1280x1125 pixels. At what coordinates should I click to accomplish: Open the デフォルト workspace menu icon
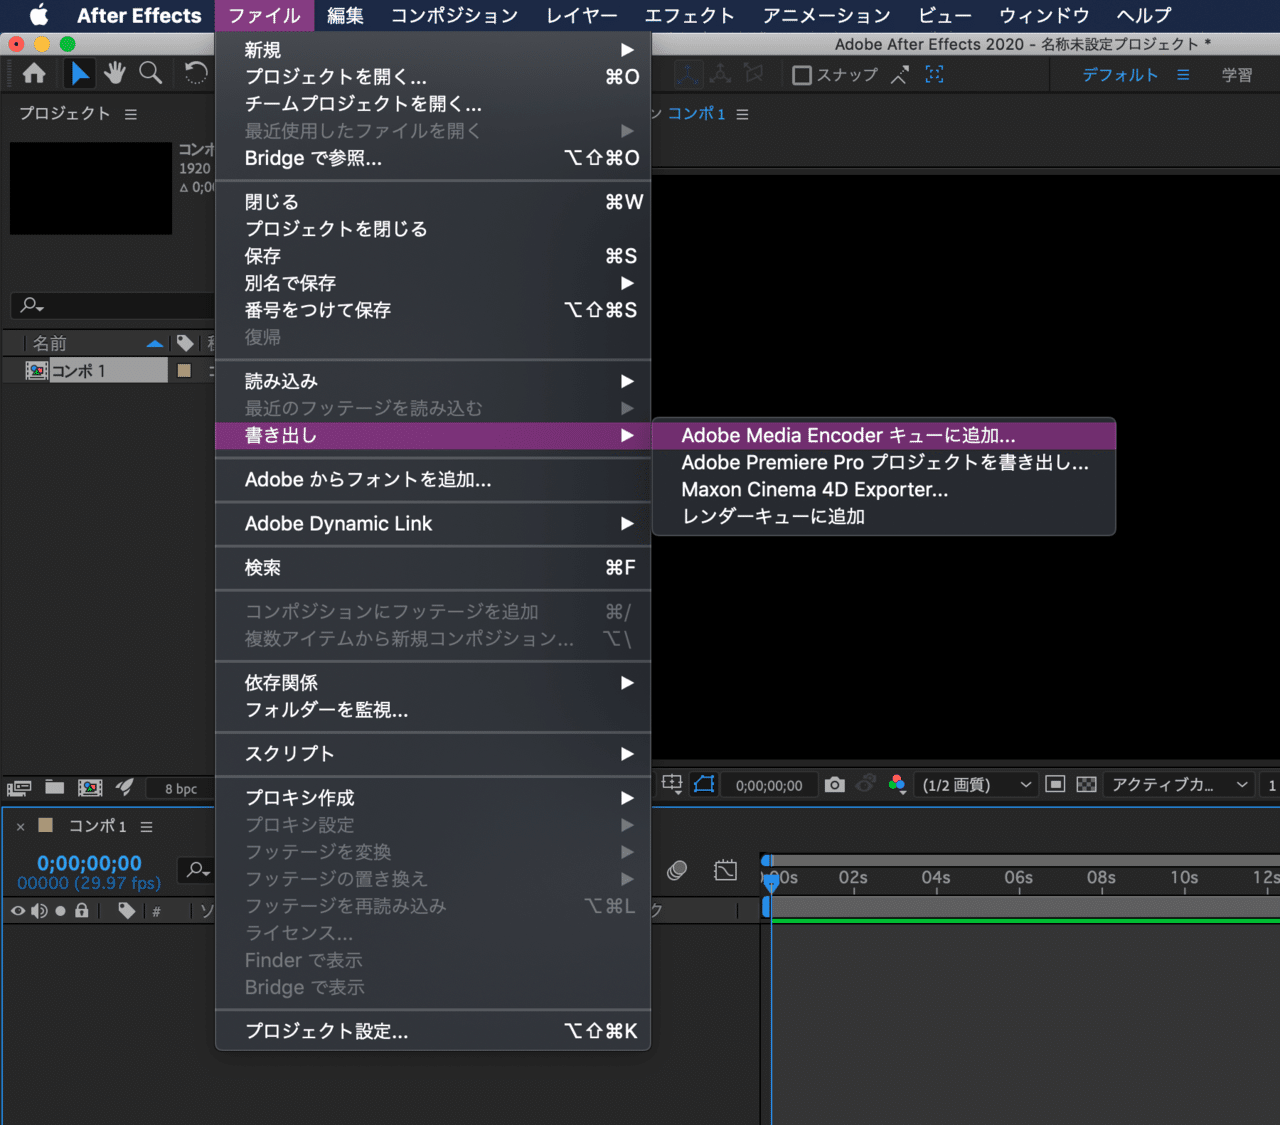[x=1183, y=75]
